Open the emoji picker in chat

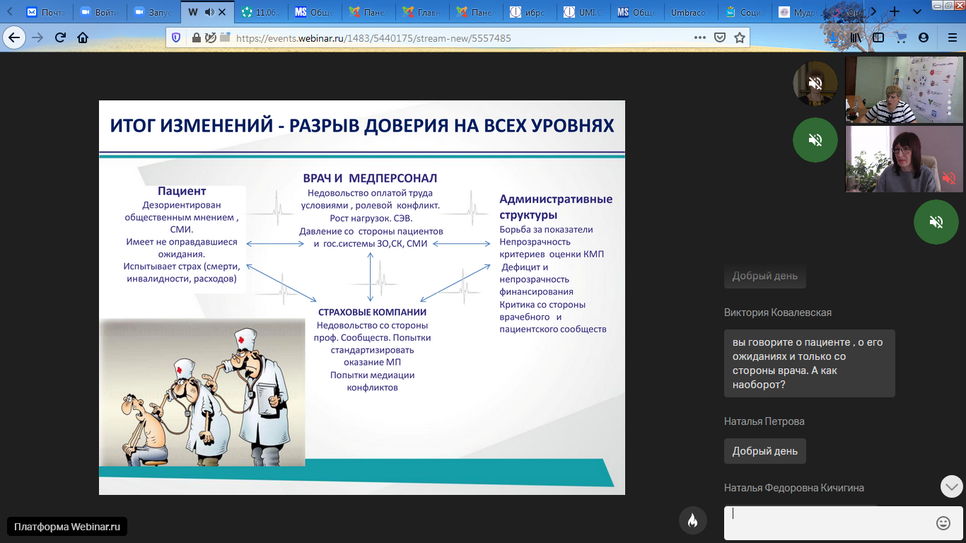943,522
